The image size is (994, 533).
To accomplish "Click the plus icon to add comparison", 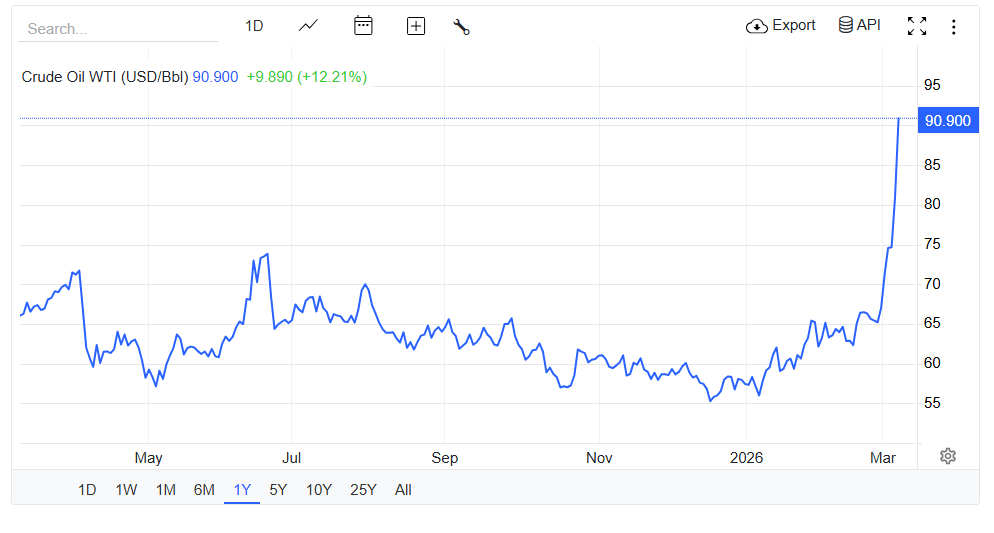I will [x=416, y=26].
